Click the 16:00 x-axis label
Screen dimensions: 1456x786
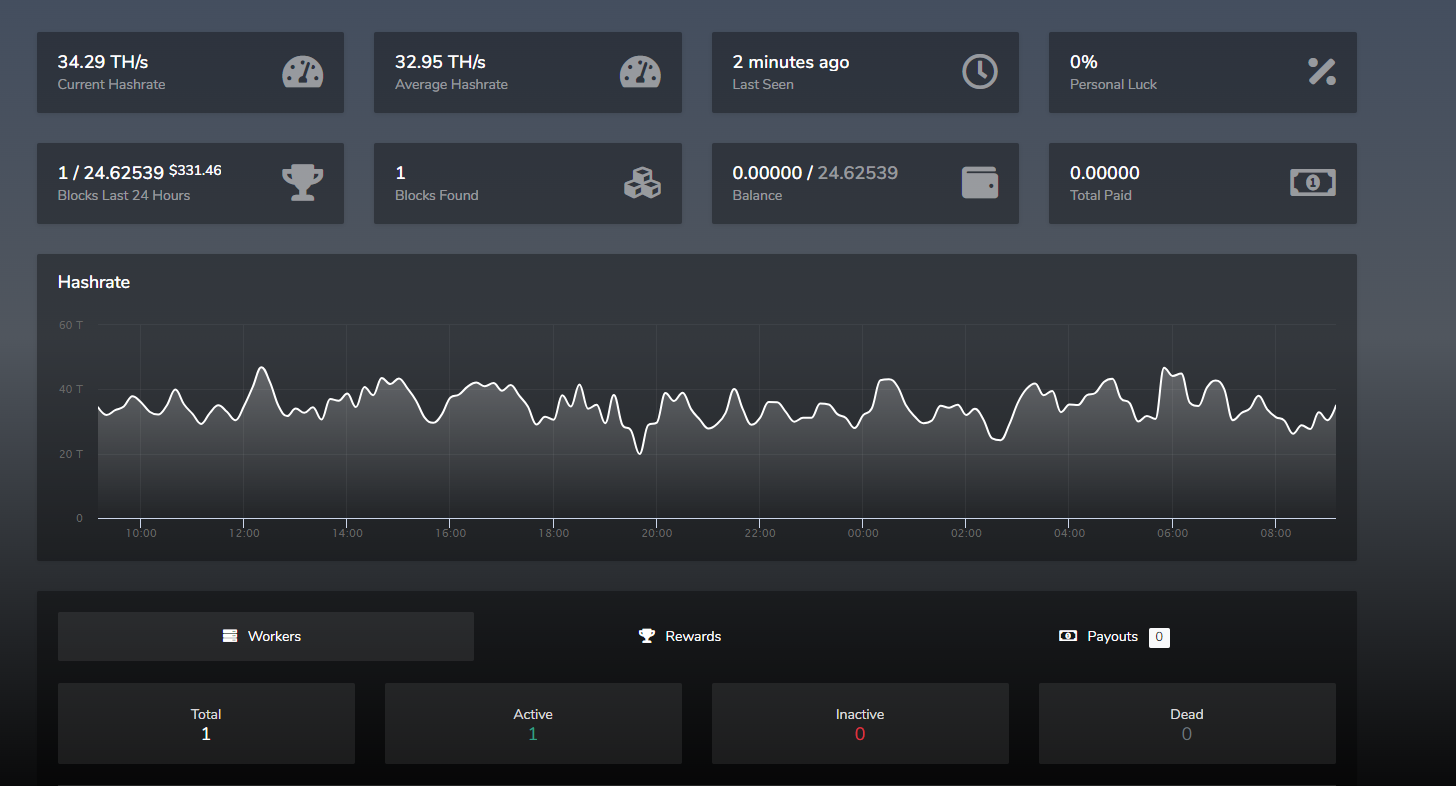[x=450, y=533]
